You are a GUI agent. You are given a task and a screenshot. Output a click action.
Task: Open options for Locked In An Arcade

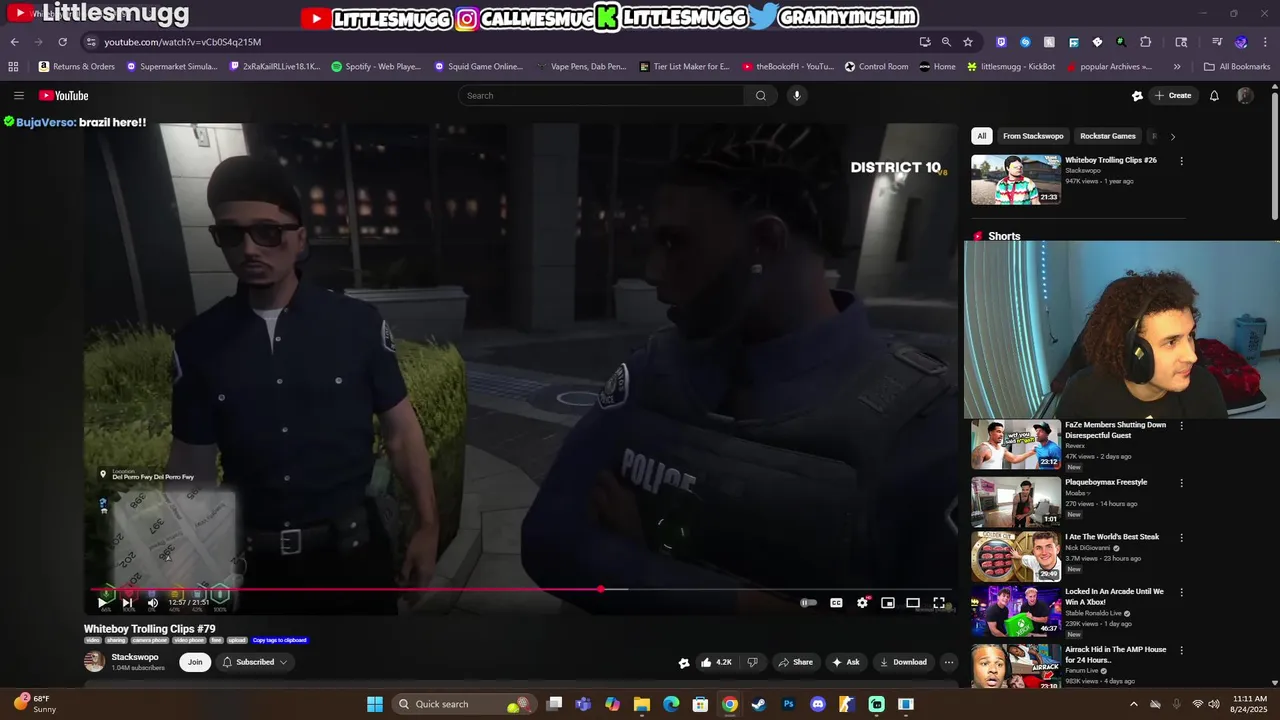[1181, 593]
